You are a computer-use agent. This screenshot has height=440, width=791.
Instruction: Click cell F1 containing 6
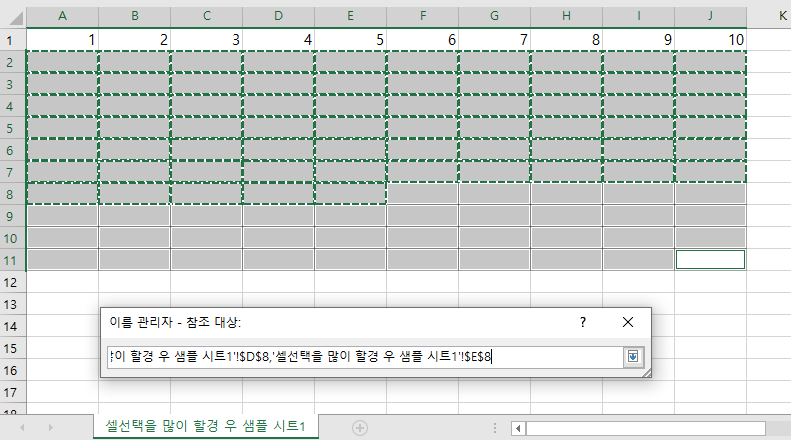click(423, 40)
